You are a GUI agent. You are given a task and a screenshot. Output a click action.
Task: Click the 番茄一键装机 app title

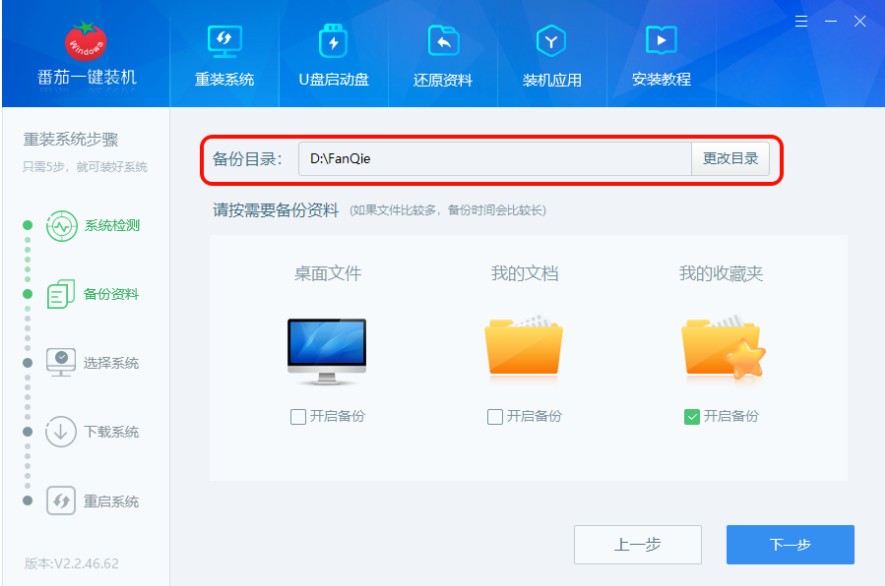tap(86, 77)
